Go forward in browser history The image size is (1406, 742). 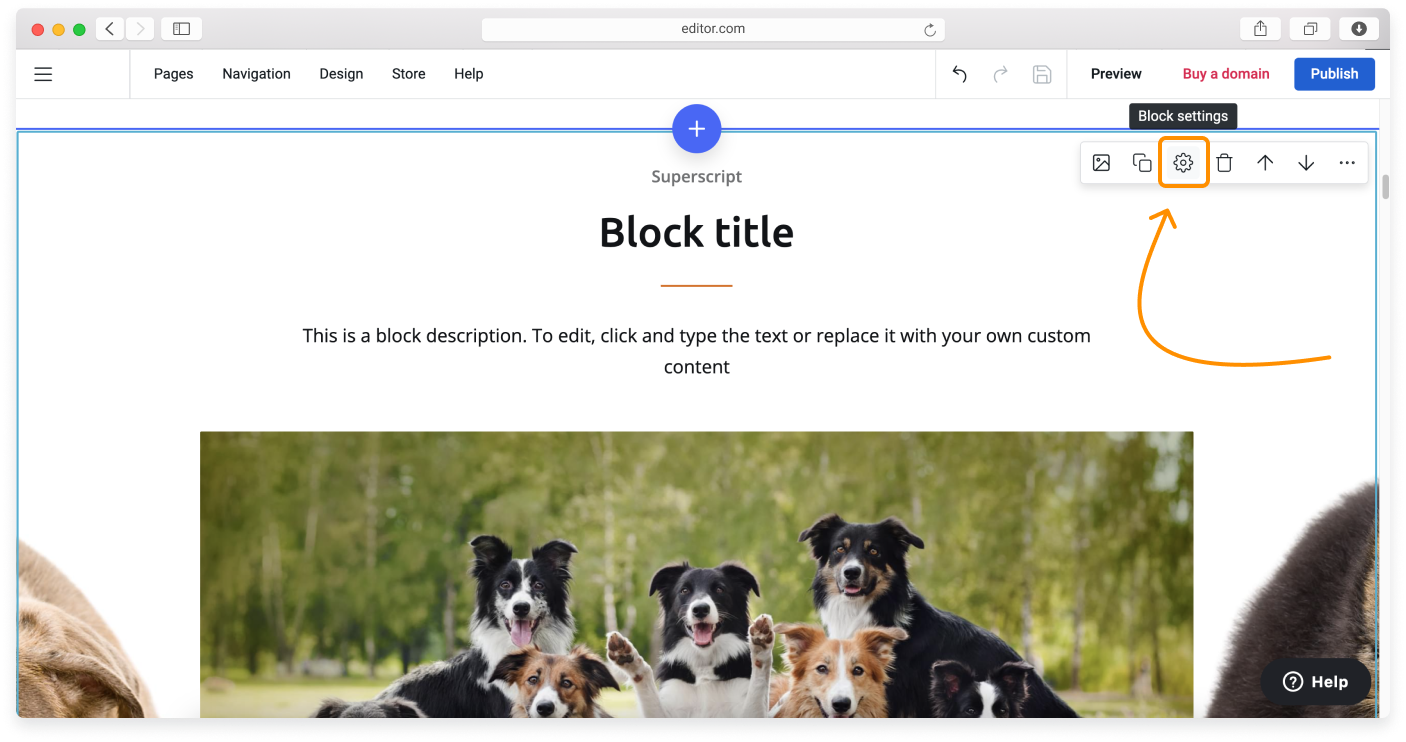click(139, 29)
